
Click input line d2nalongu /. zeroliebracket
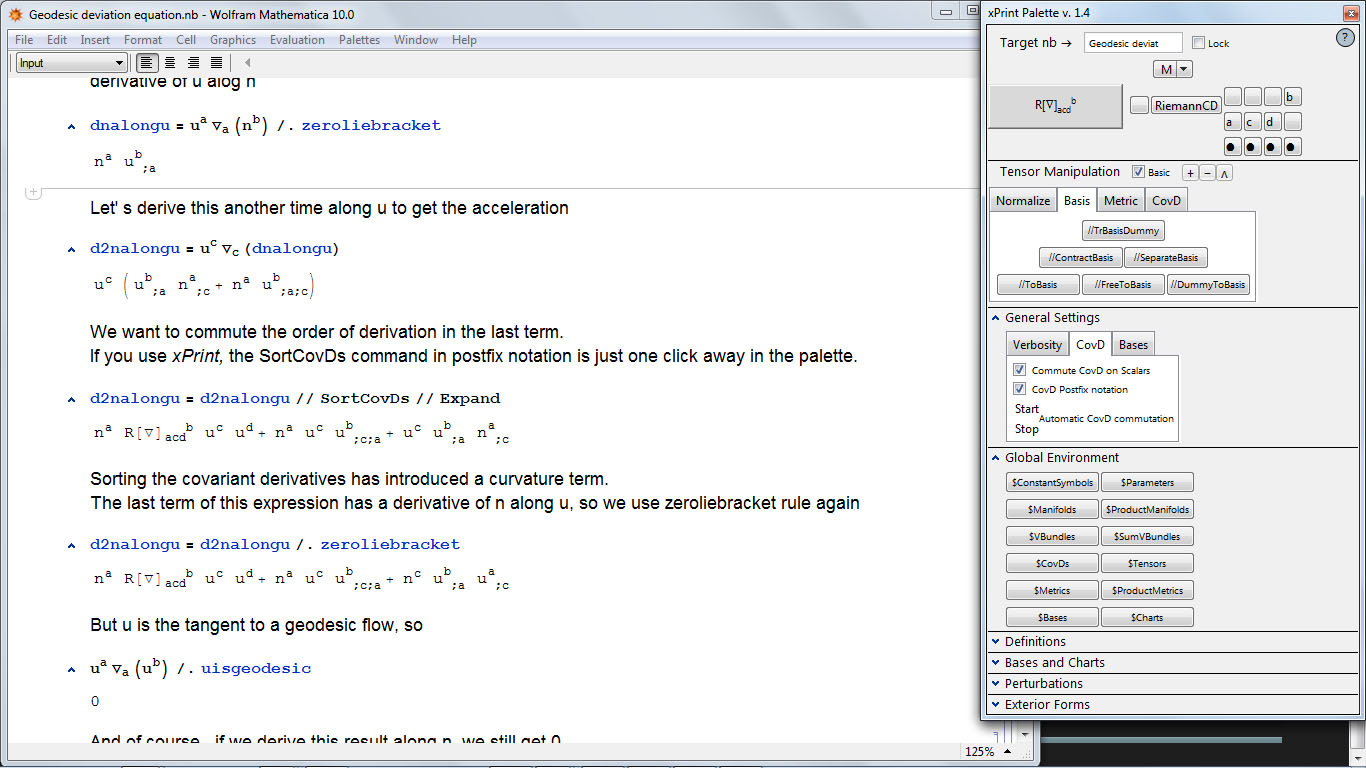[x=275, y=545]
